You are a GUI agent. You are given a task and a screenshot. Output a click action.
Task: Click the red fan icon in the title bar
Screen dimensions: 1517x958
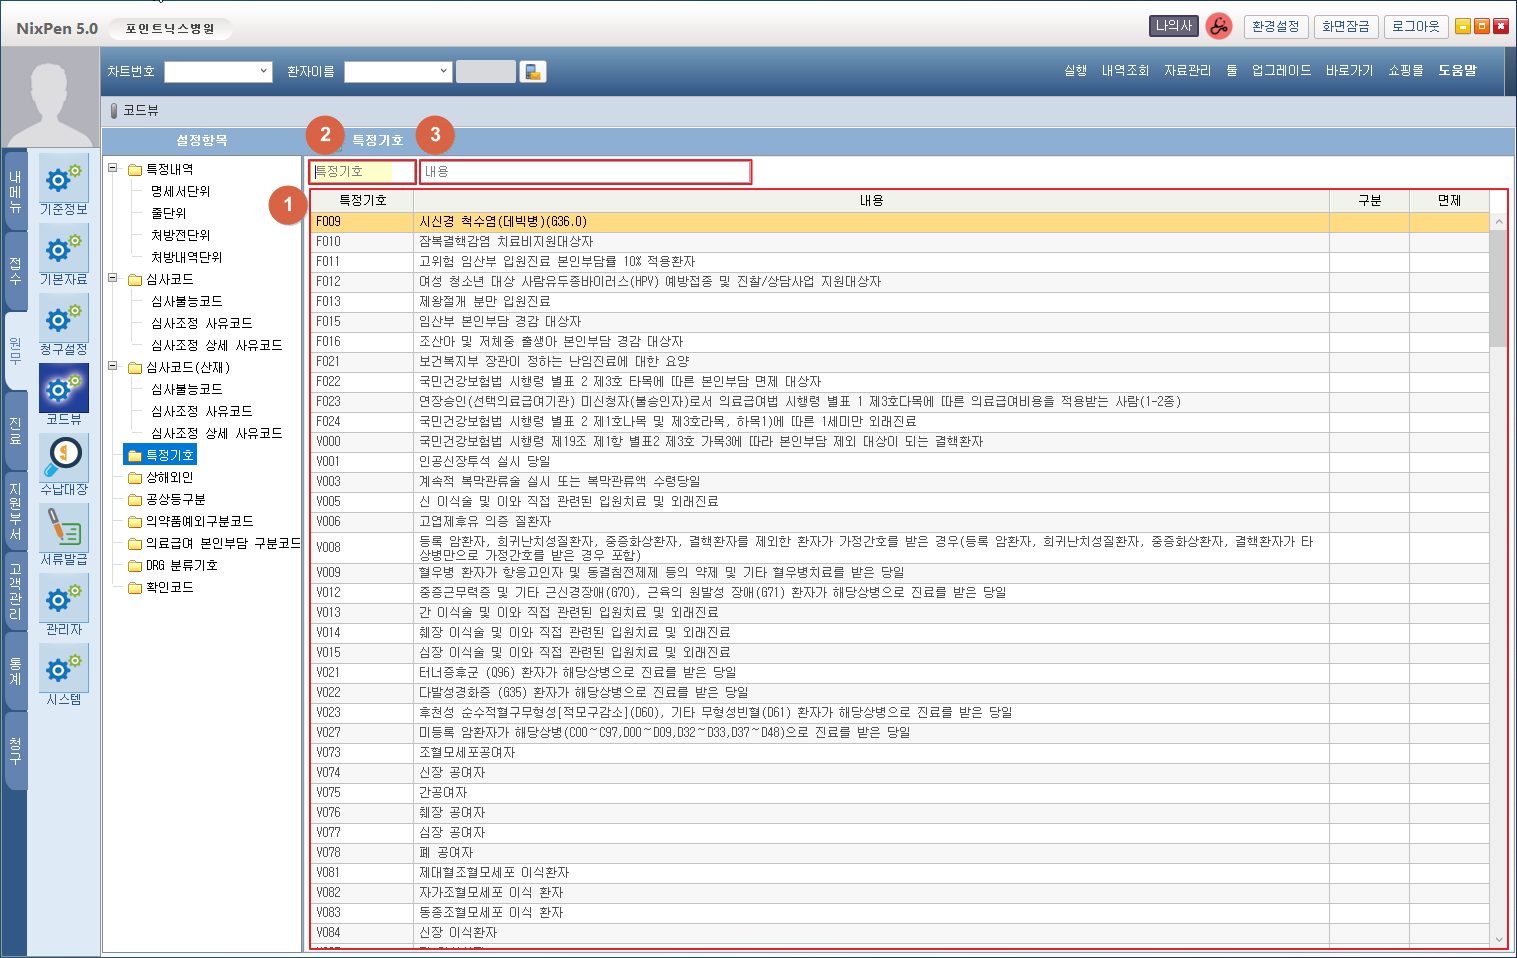click(1218, 27)
